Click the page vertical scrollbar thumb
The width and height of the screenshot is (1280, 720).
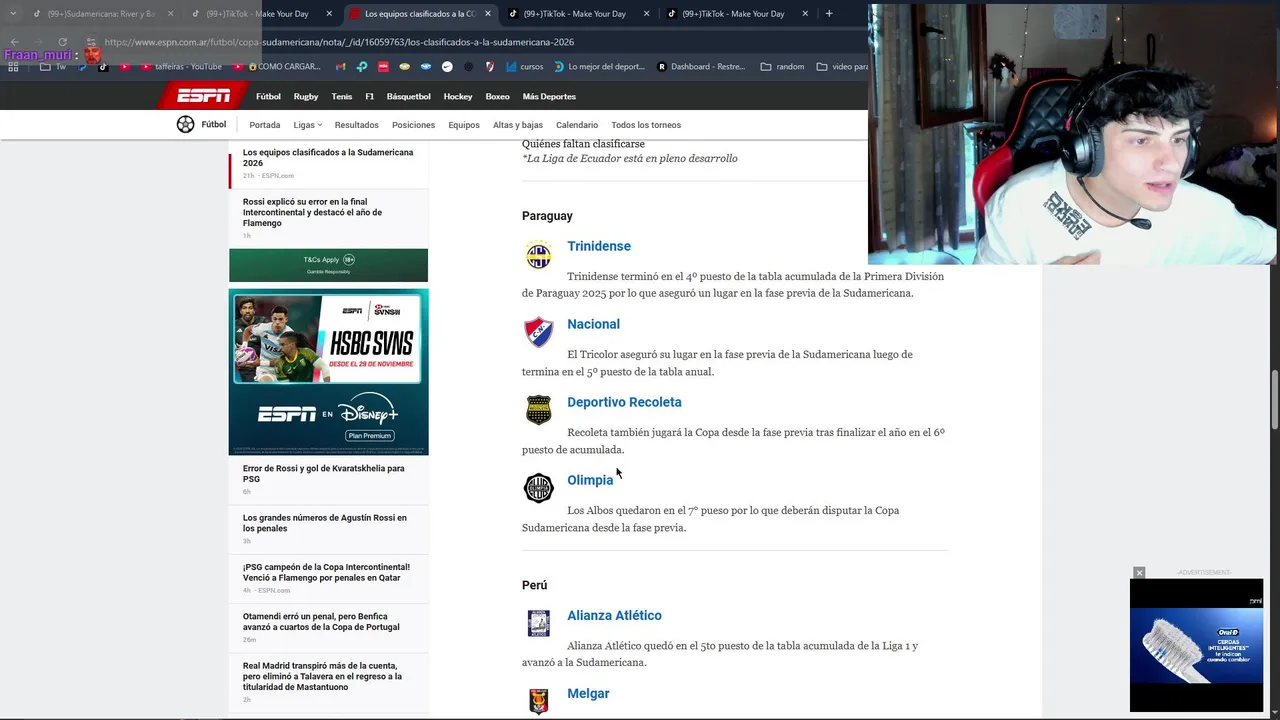click(x=1275, y=402)
